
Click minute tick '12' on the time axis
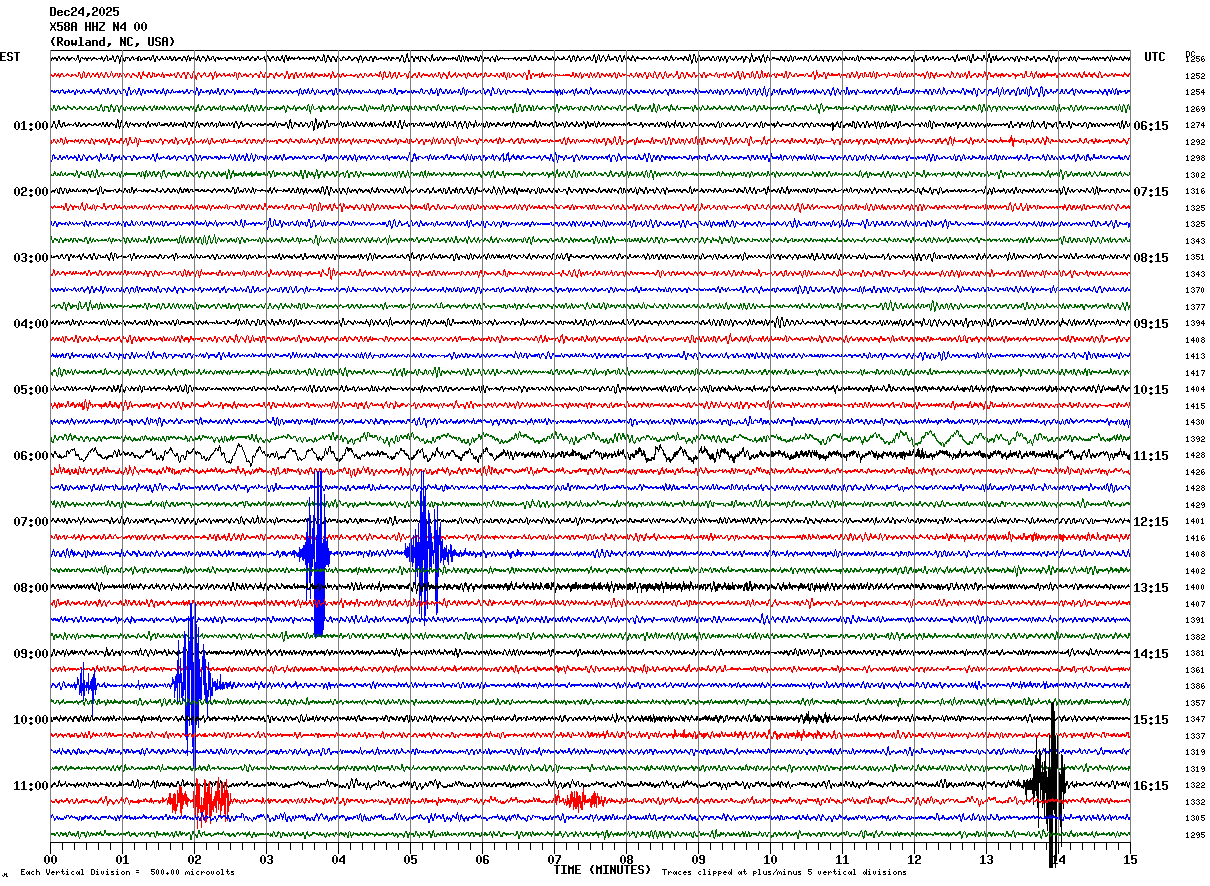[x=914, y=859]
